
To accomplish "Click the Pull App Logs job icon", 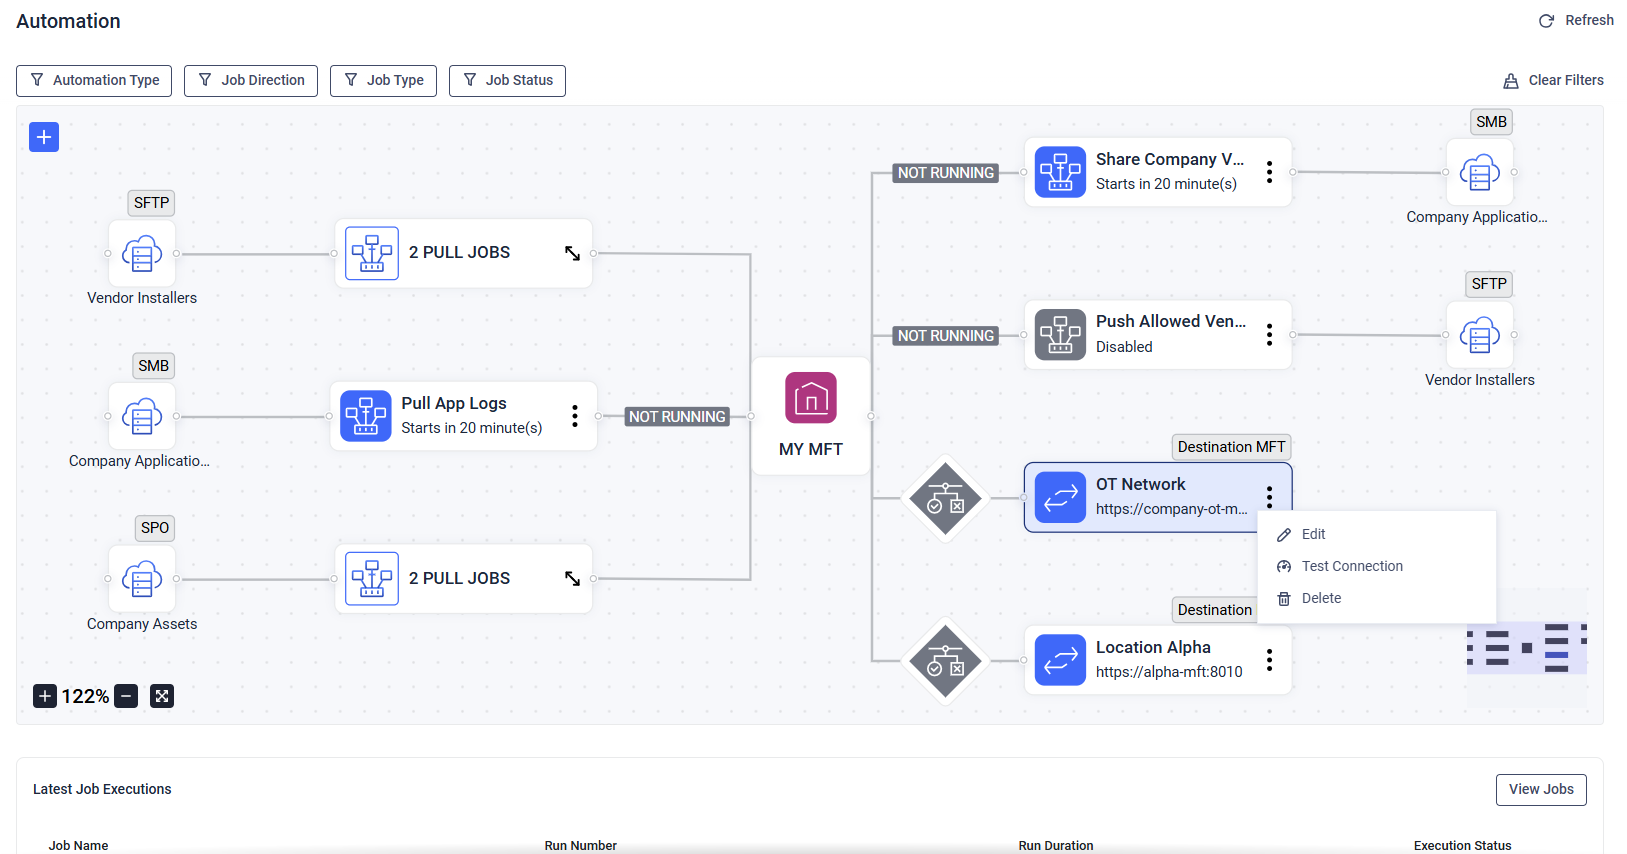I will coord(366,416).
